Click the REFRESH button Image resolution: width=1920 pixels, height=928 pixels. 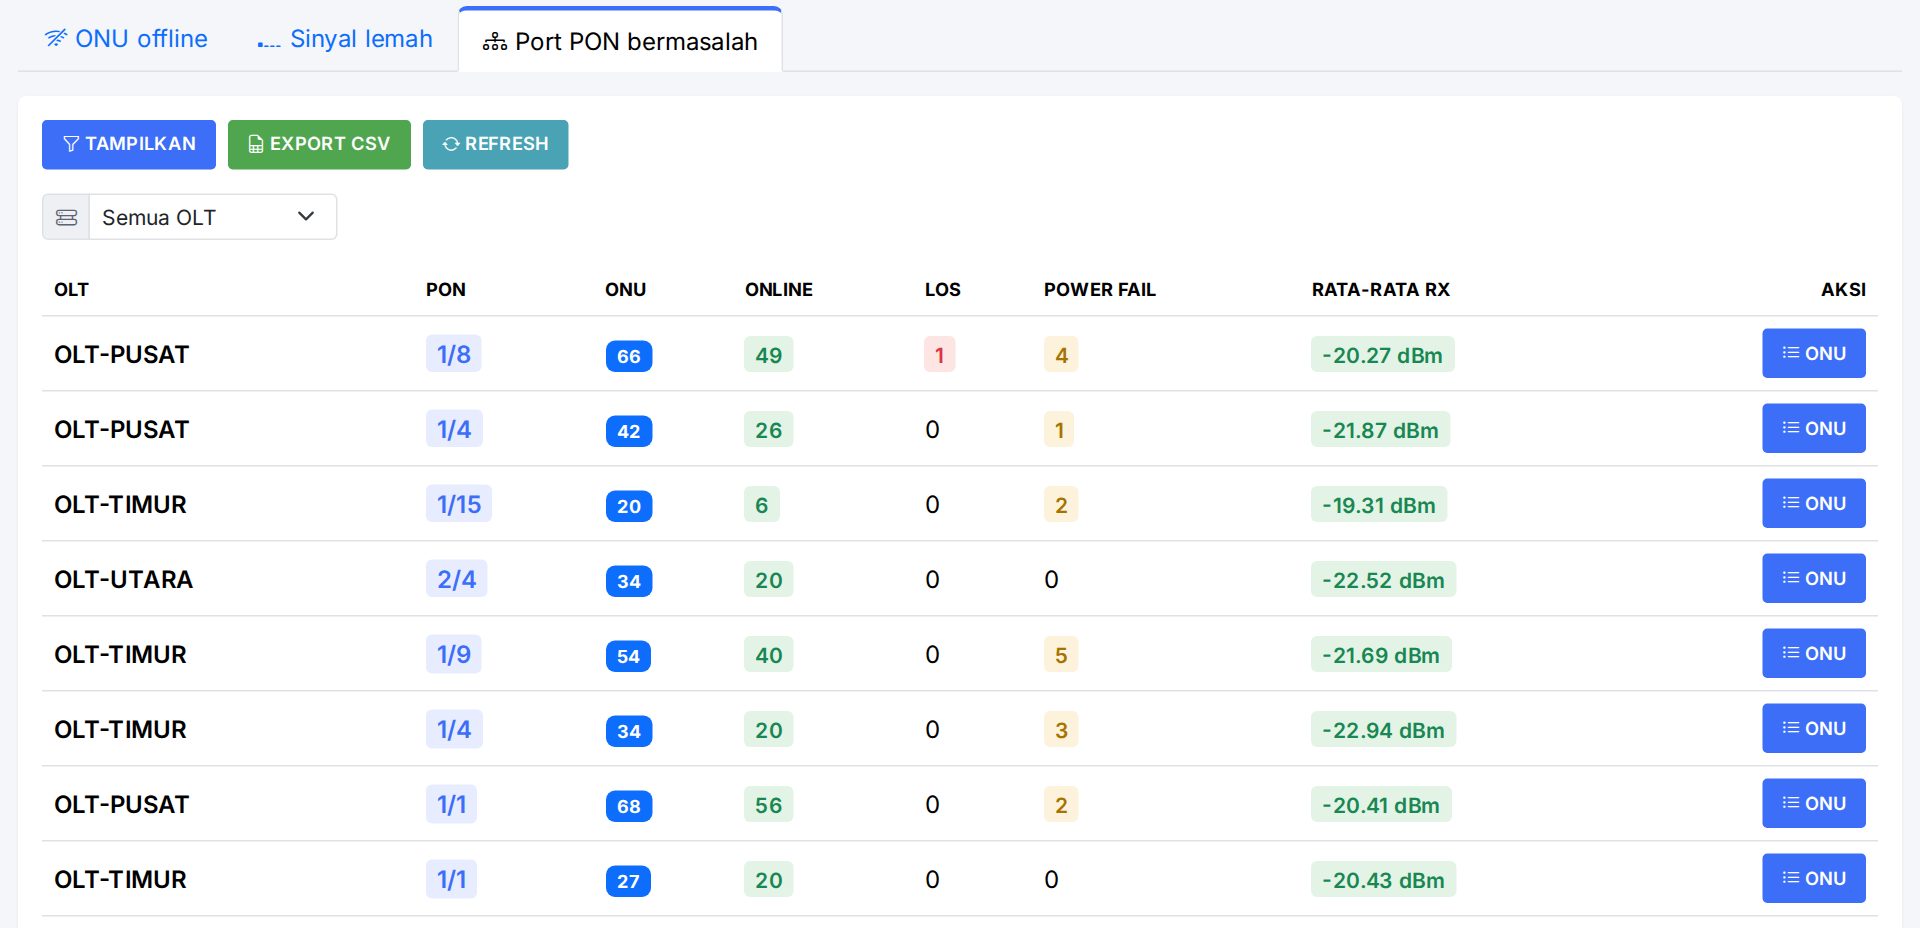click(495, 144)
